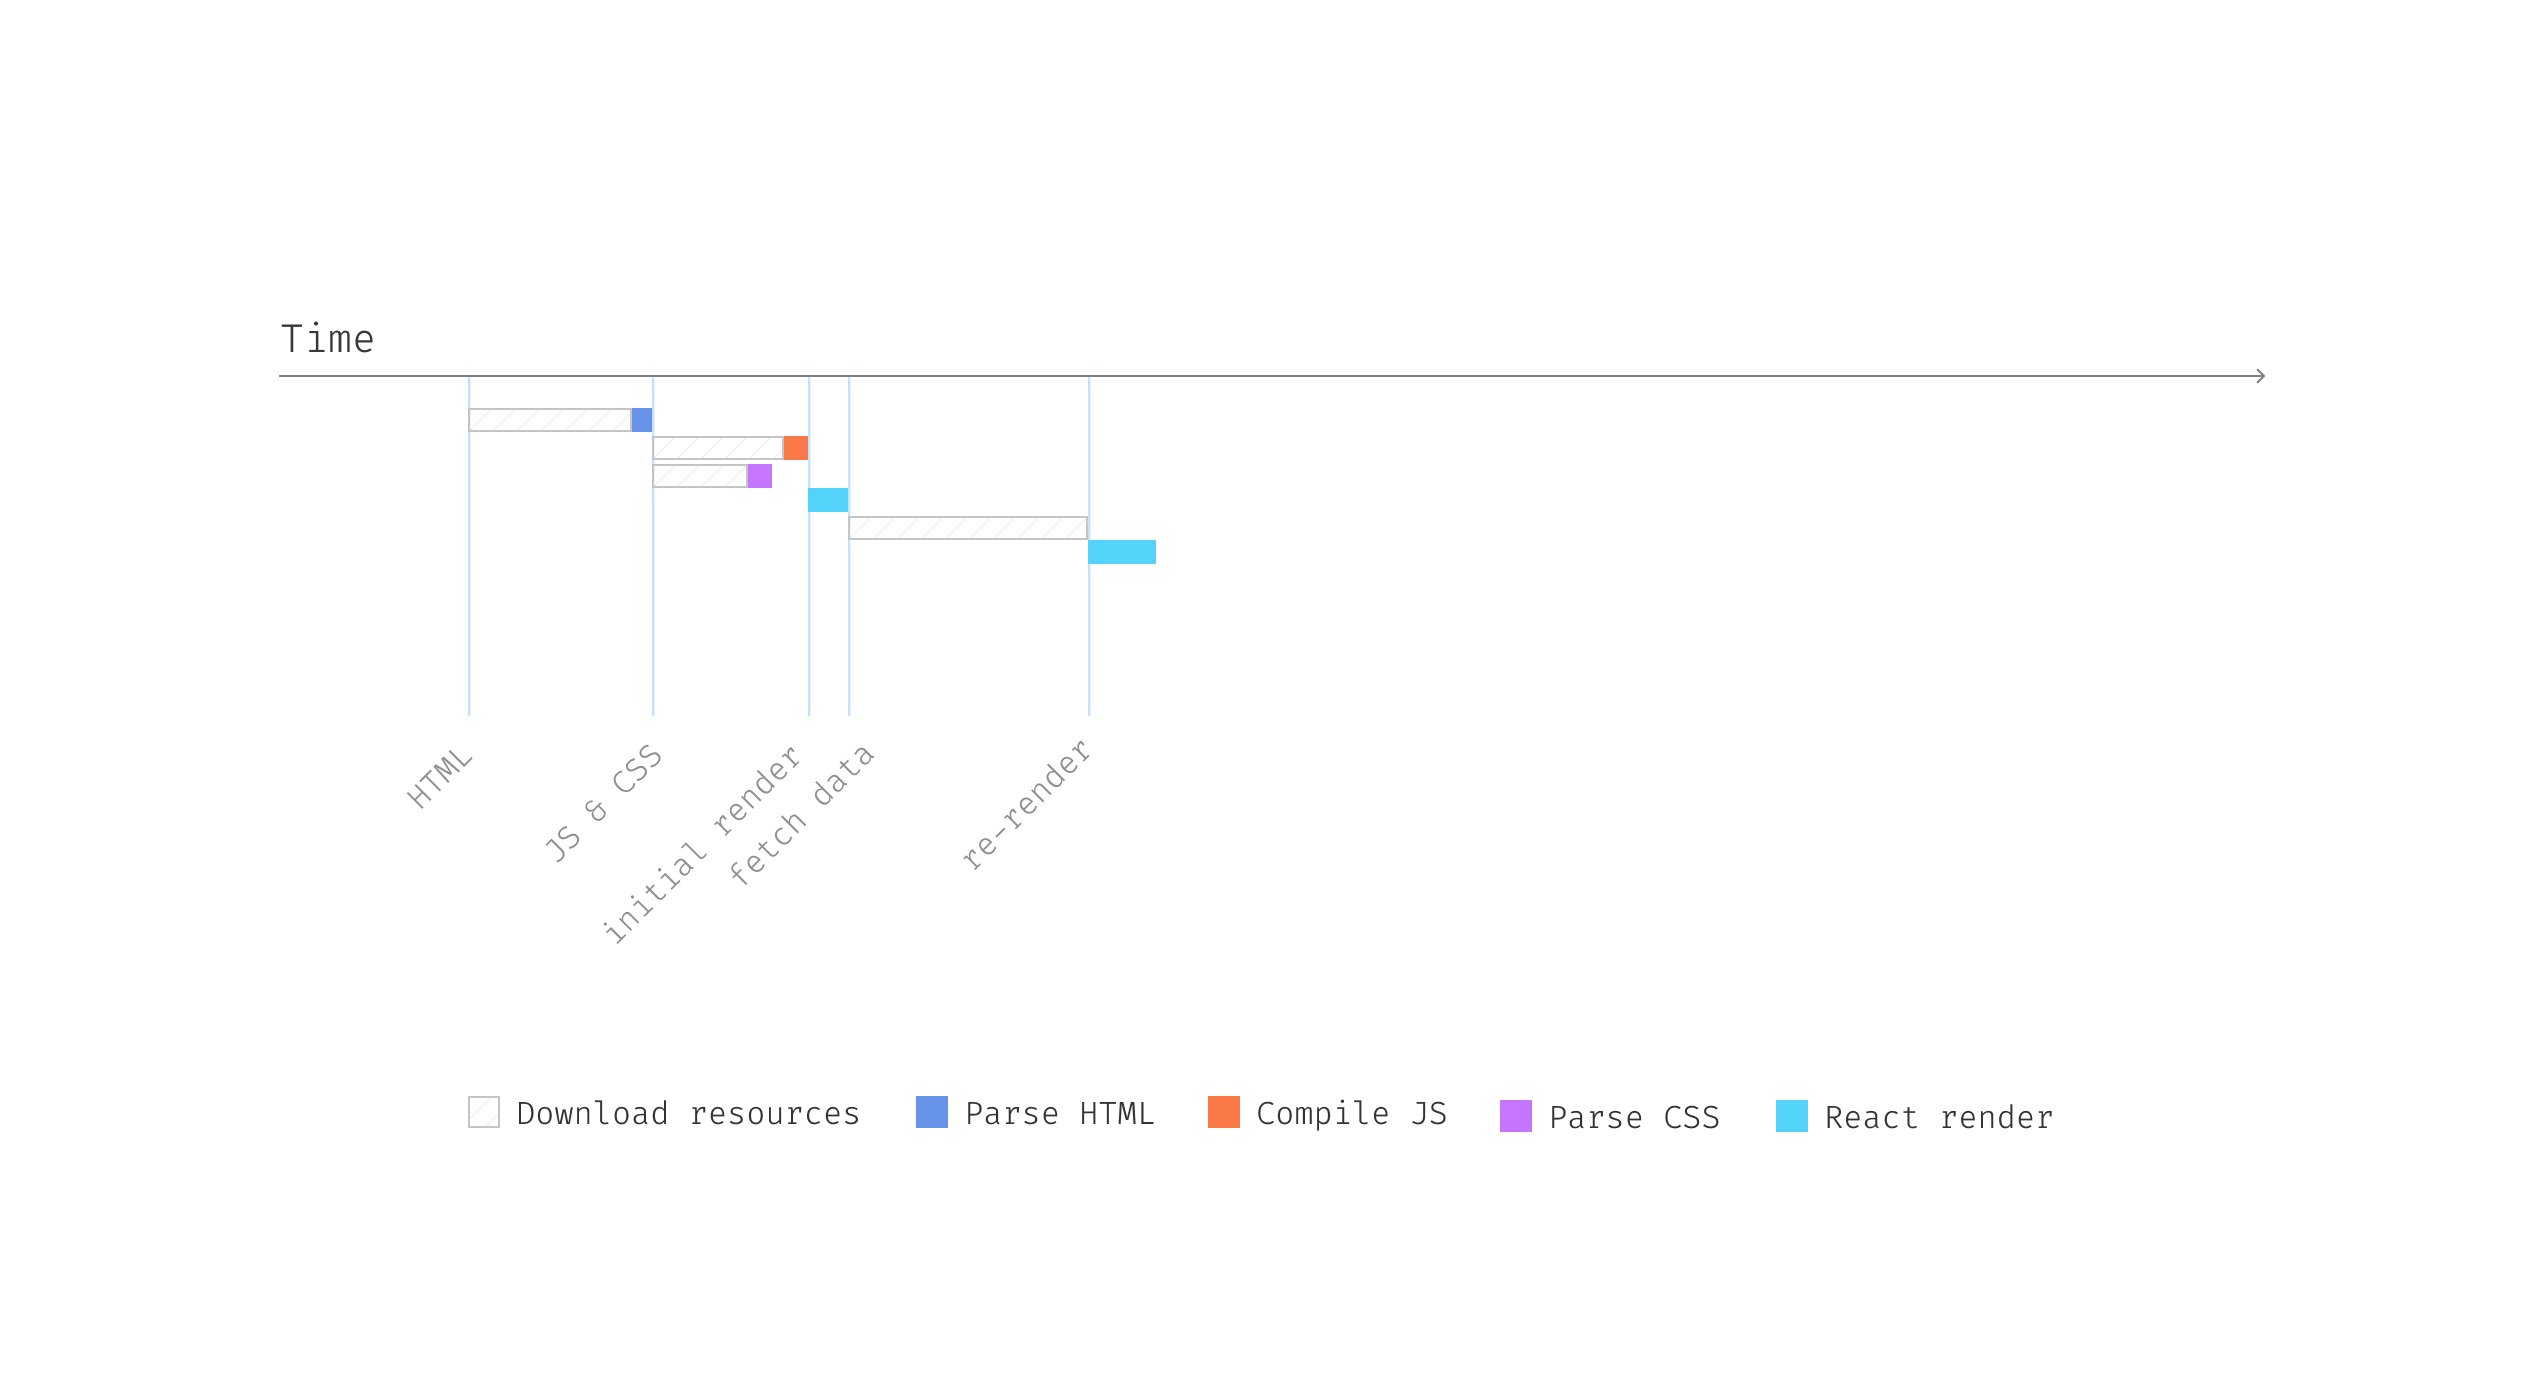Select the blue Parse HTML bar in timeline
Screen dimensions: 2536x1396
tap(642, 420)
